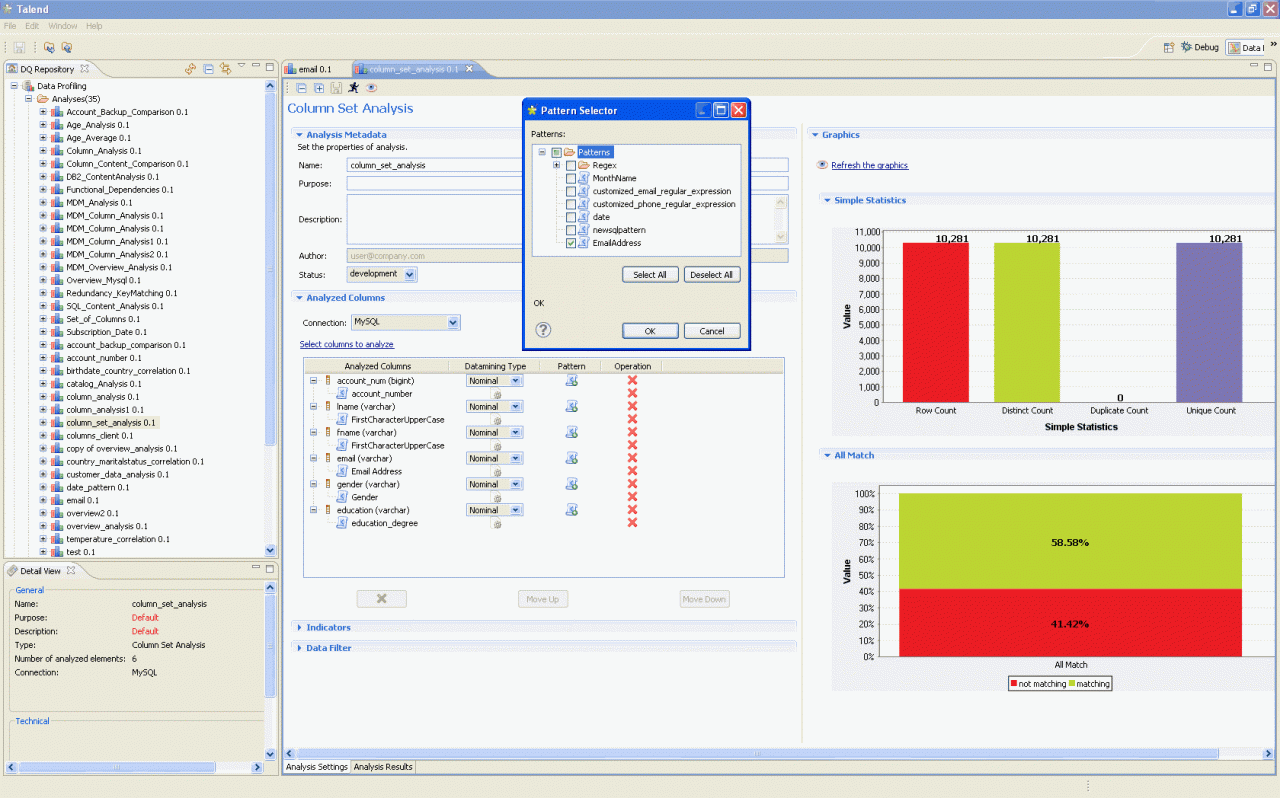Confirm Pattern Selector with OK button

pos(650,331)
